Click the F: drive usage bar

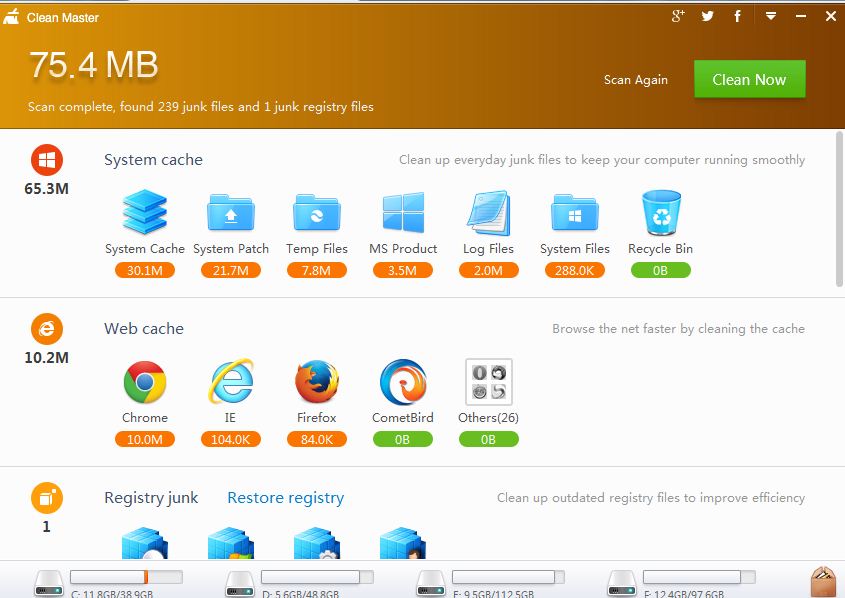coord(699,577)
